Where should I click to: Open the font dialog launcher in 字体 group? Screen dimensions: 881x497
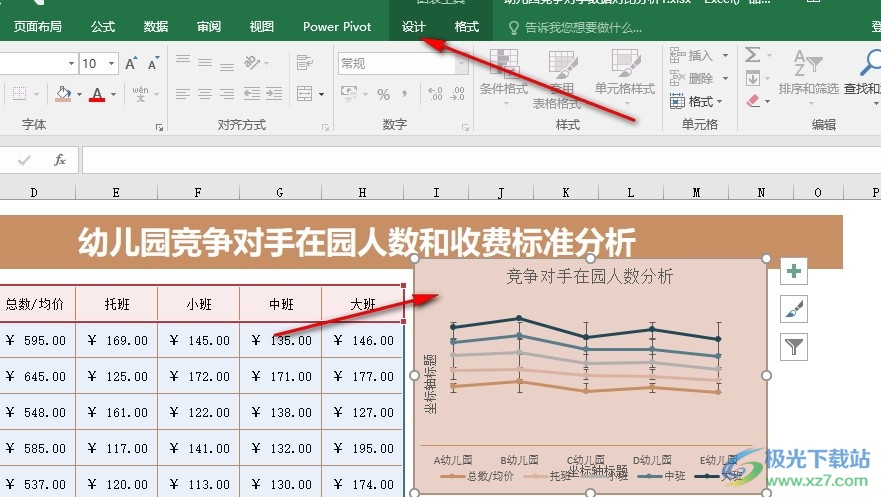(x=160, y=127)
